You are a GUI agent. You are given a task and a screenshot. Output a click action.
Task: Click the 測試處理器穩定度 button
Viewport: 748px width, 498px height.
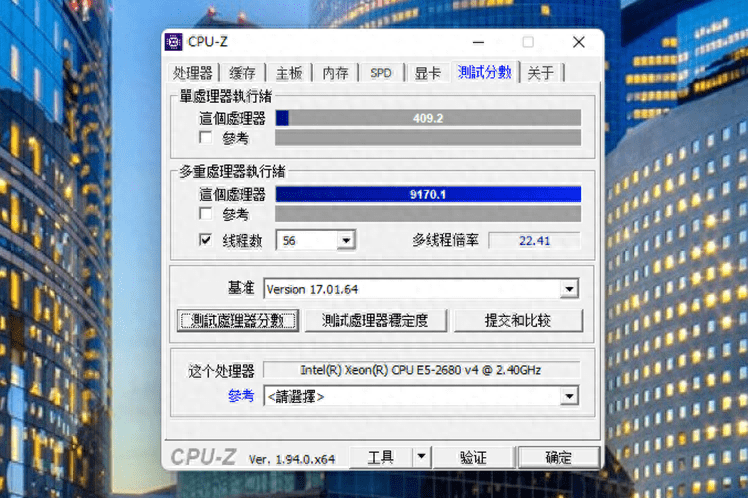click(375, 321)
